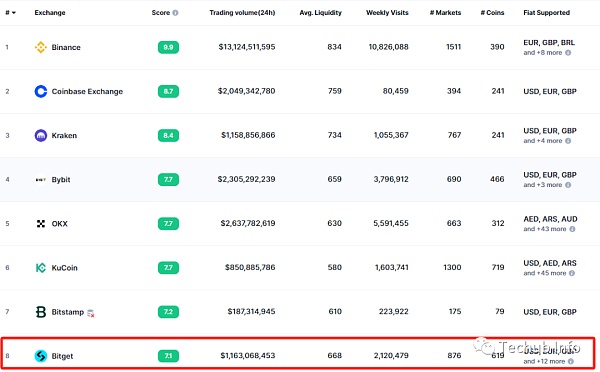The height and width of the screenshot is (372, 600).
Task: Open the OKX exchange link
Action: [59, 224]
